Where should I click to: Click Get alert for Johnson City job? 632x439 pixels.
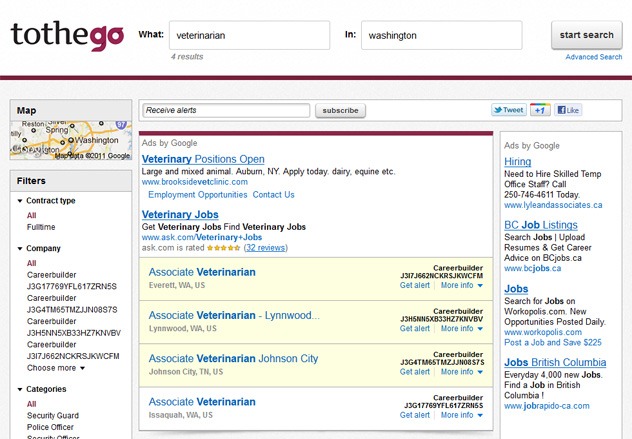pos(415,372)
